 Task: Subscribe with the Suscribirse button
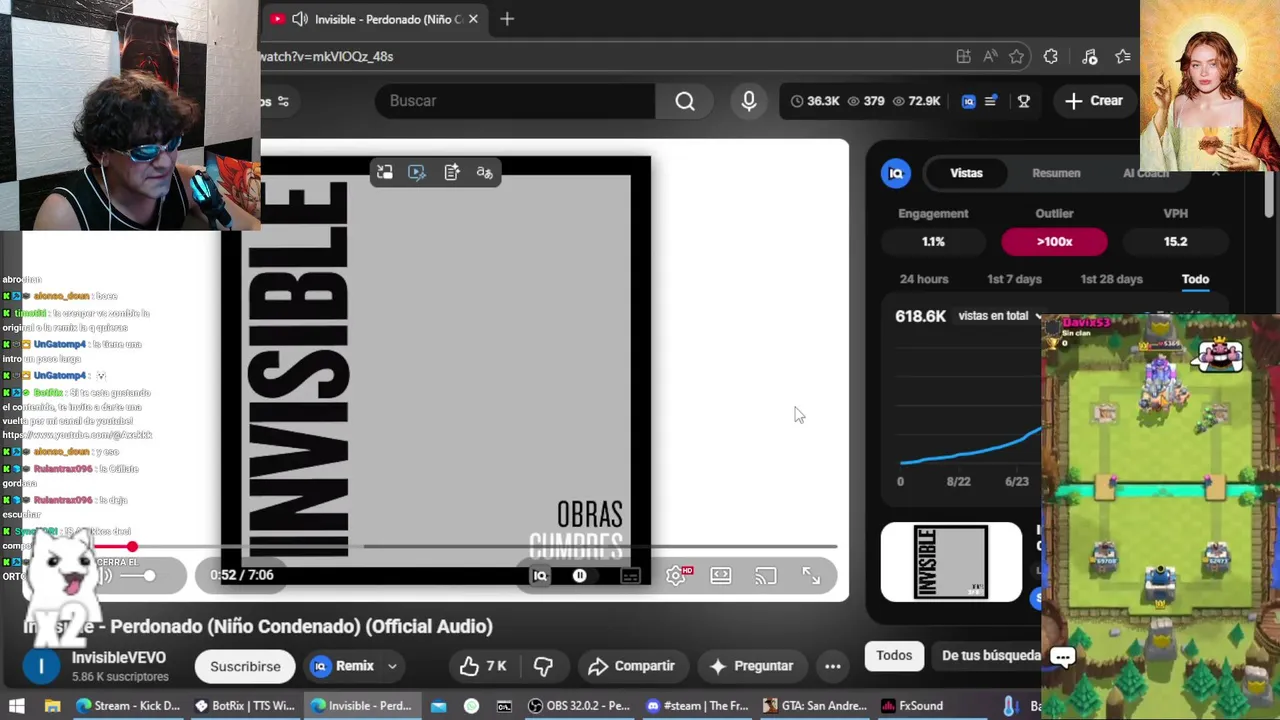(x=245, y=666)
